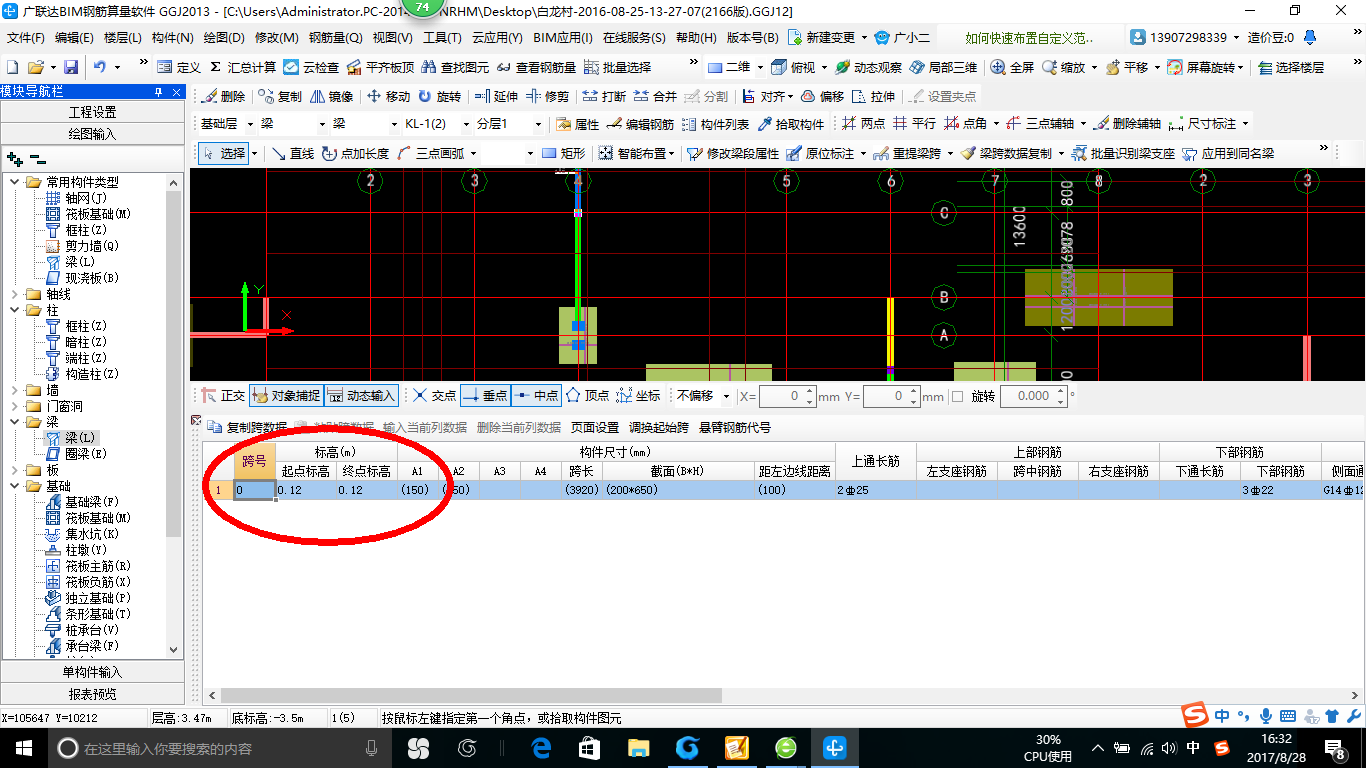Image resolution: width=1366 pixels, height=768 pixels.
Task: Click 页面设置 button
Action: 595,427
